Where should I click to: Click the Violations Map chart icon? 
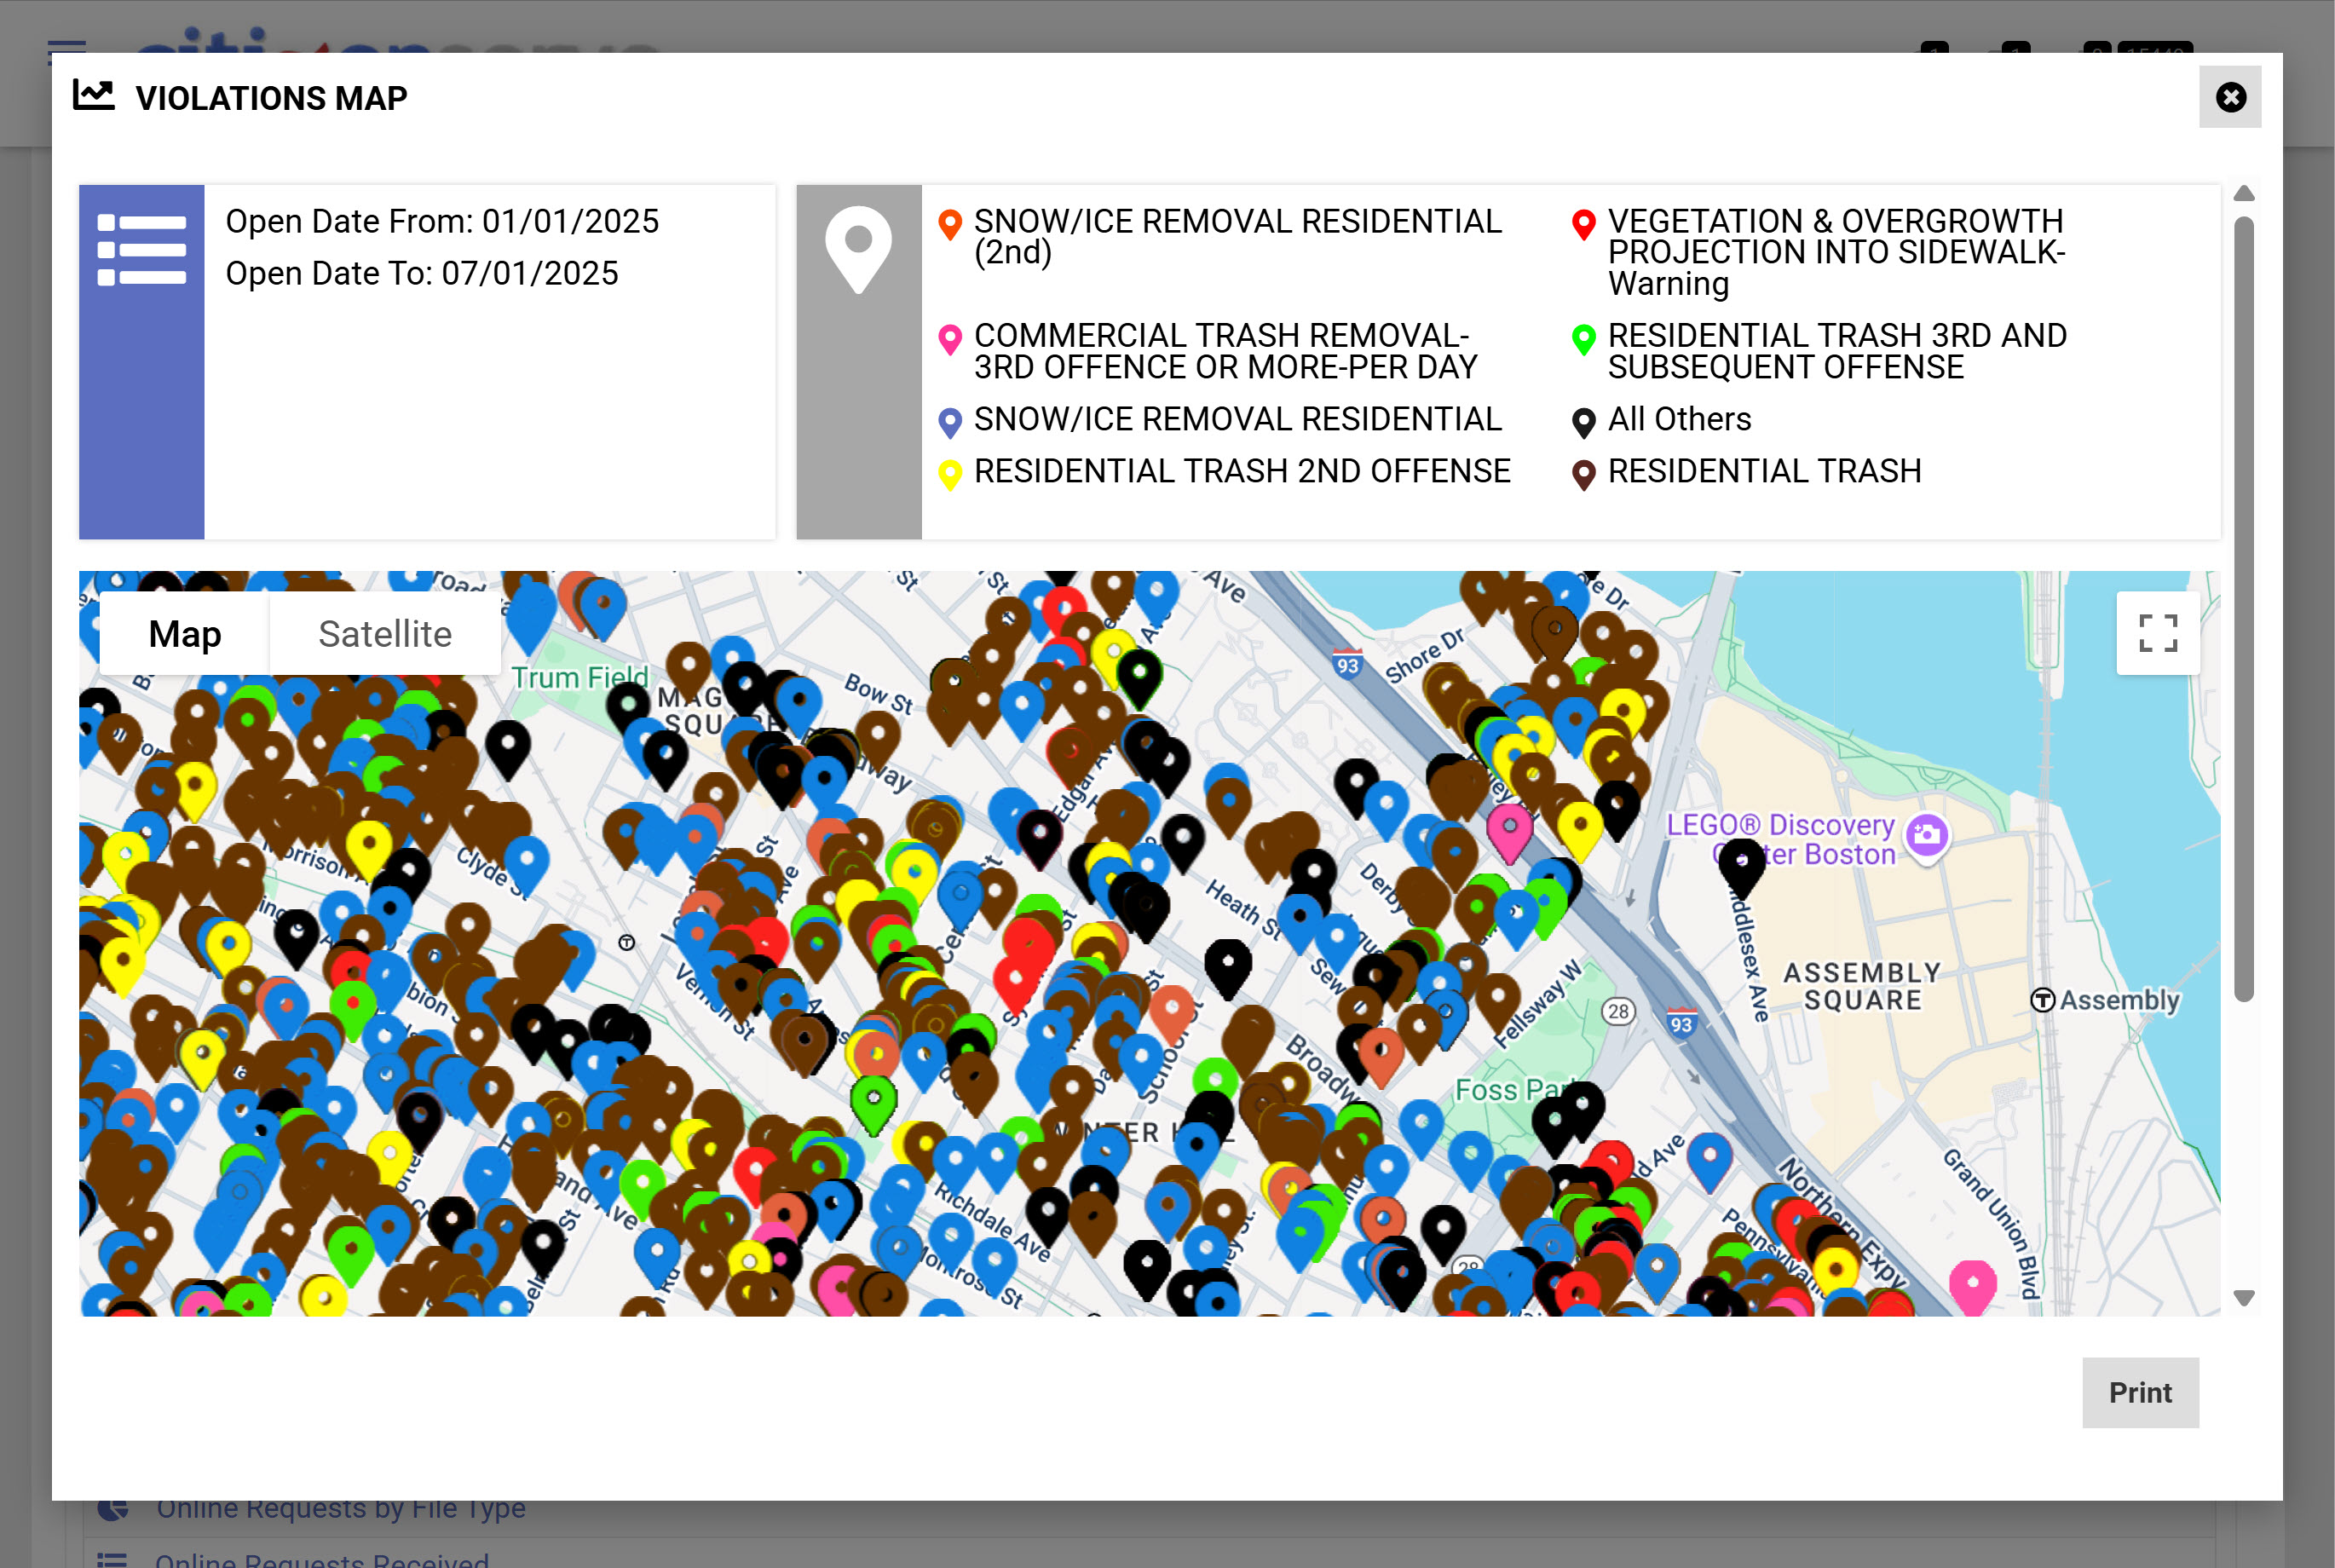coord(94,96)
